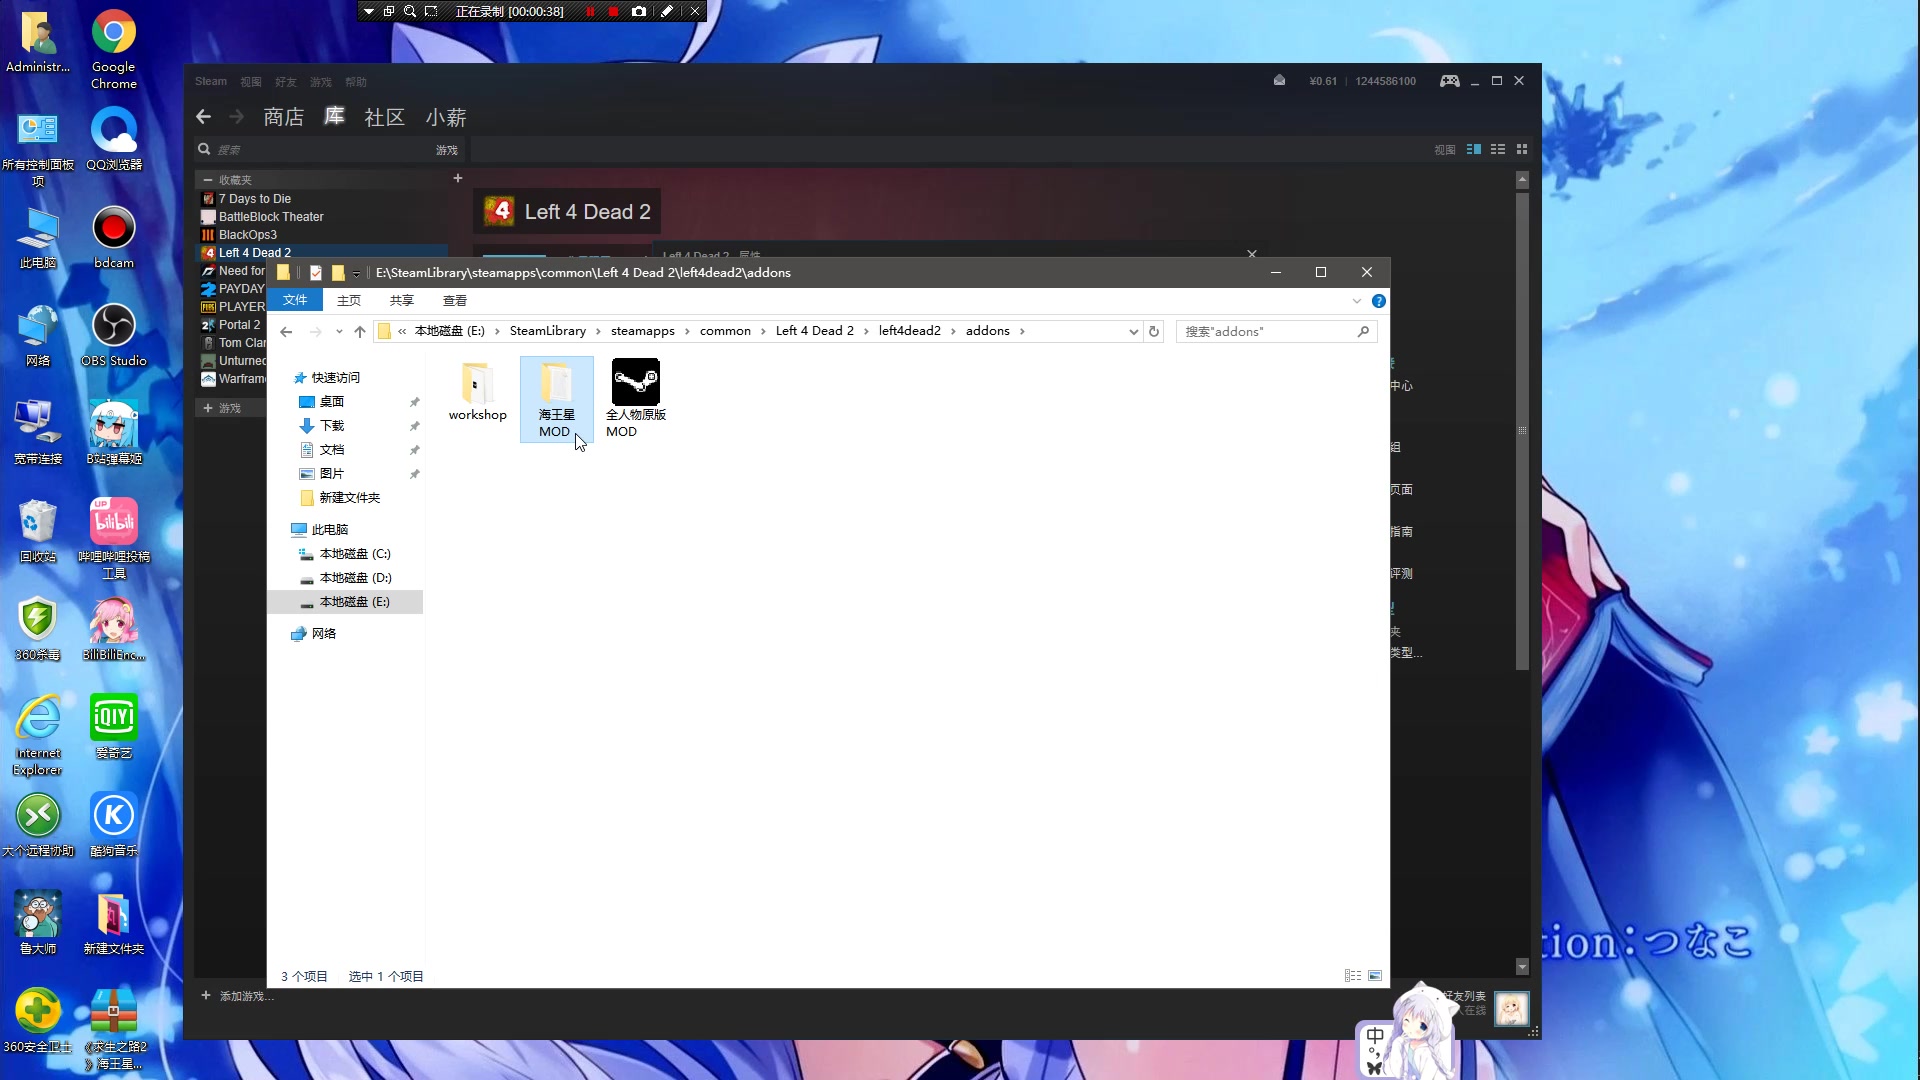
Task: Open address bar history dropdown
Action: tap(1133, 332)
